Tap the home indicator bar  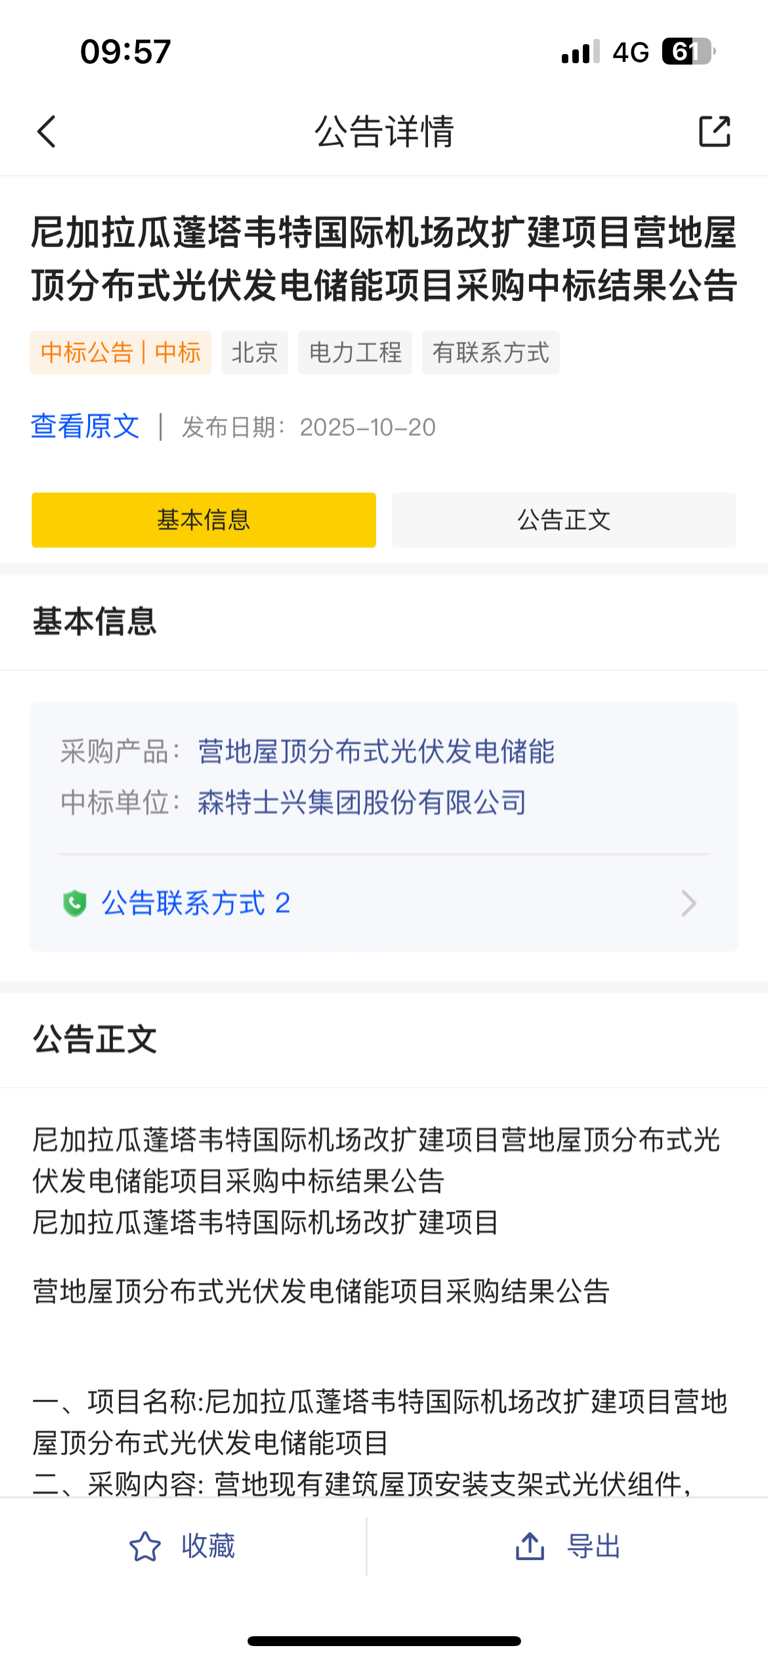coord(384,1641)
